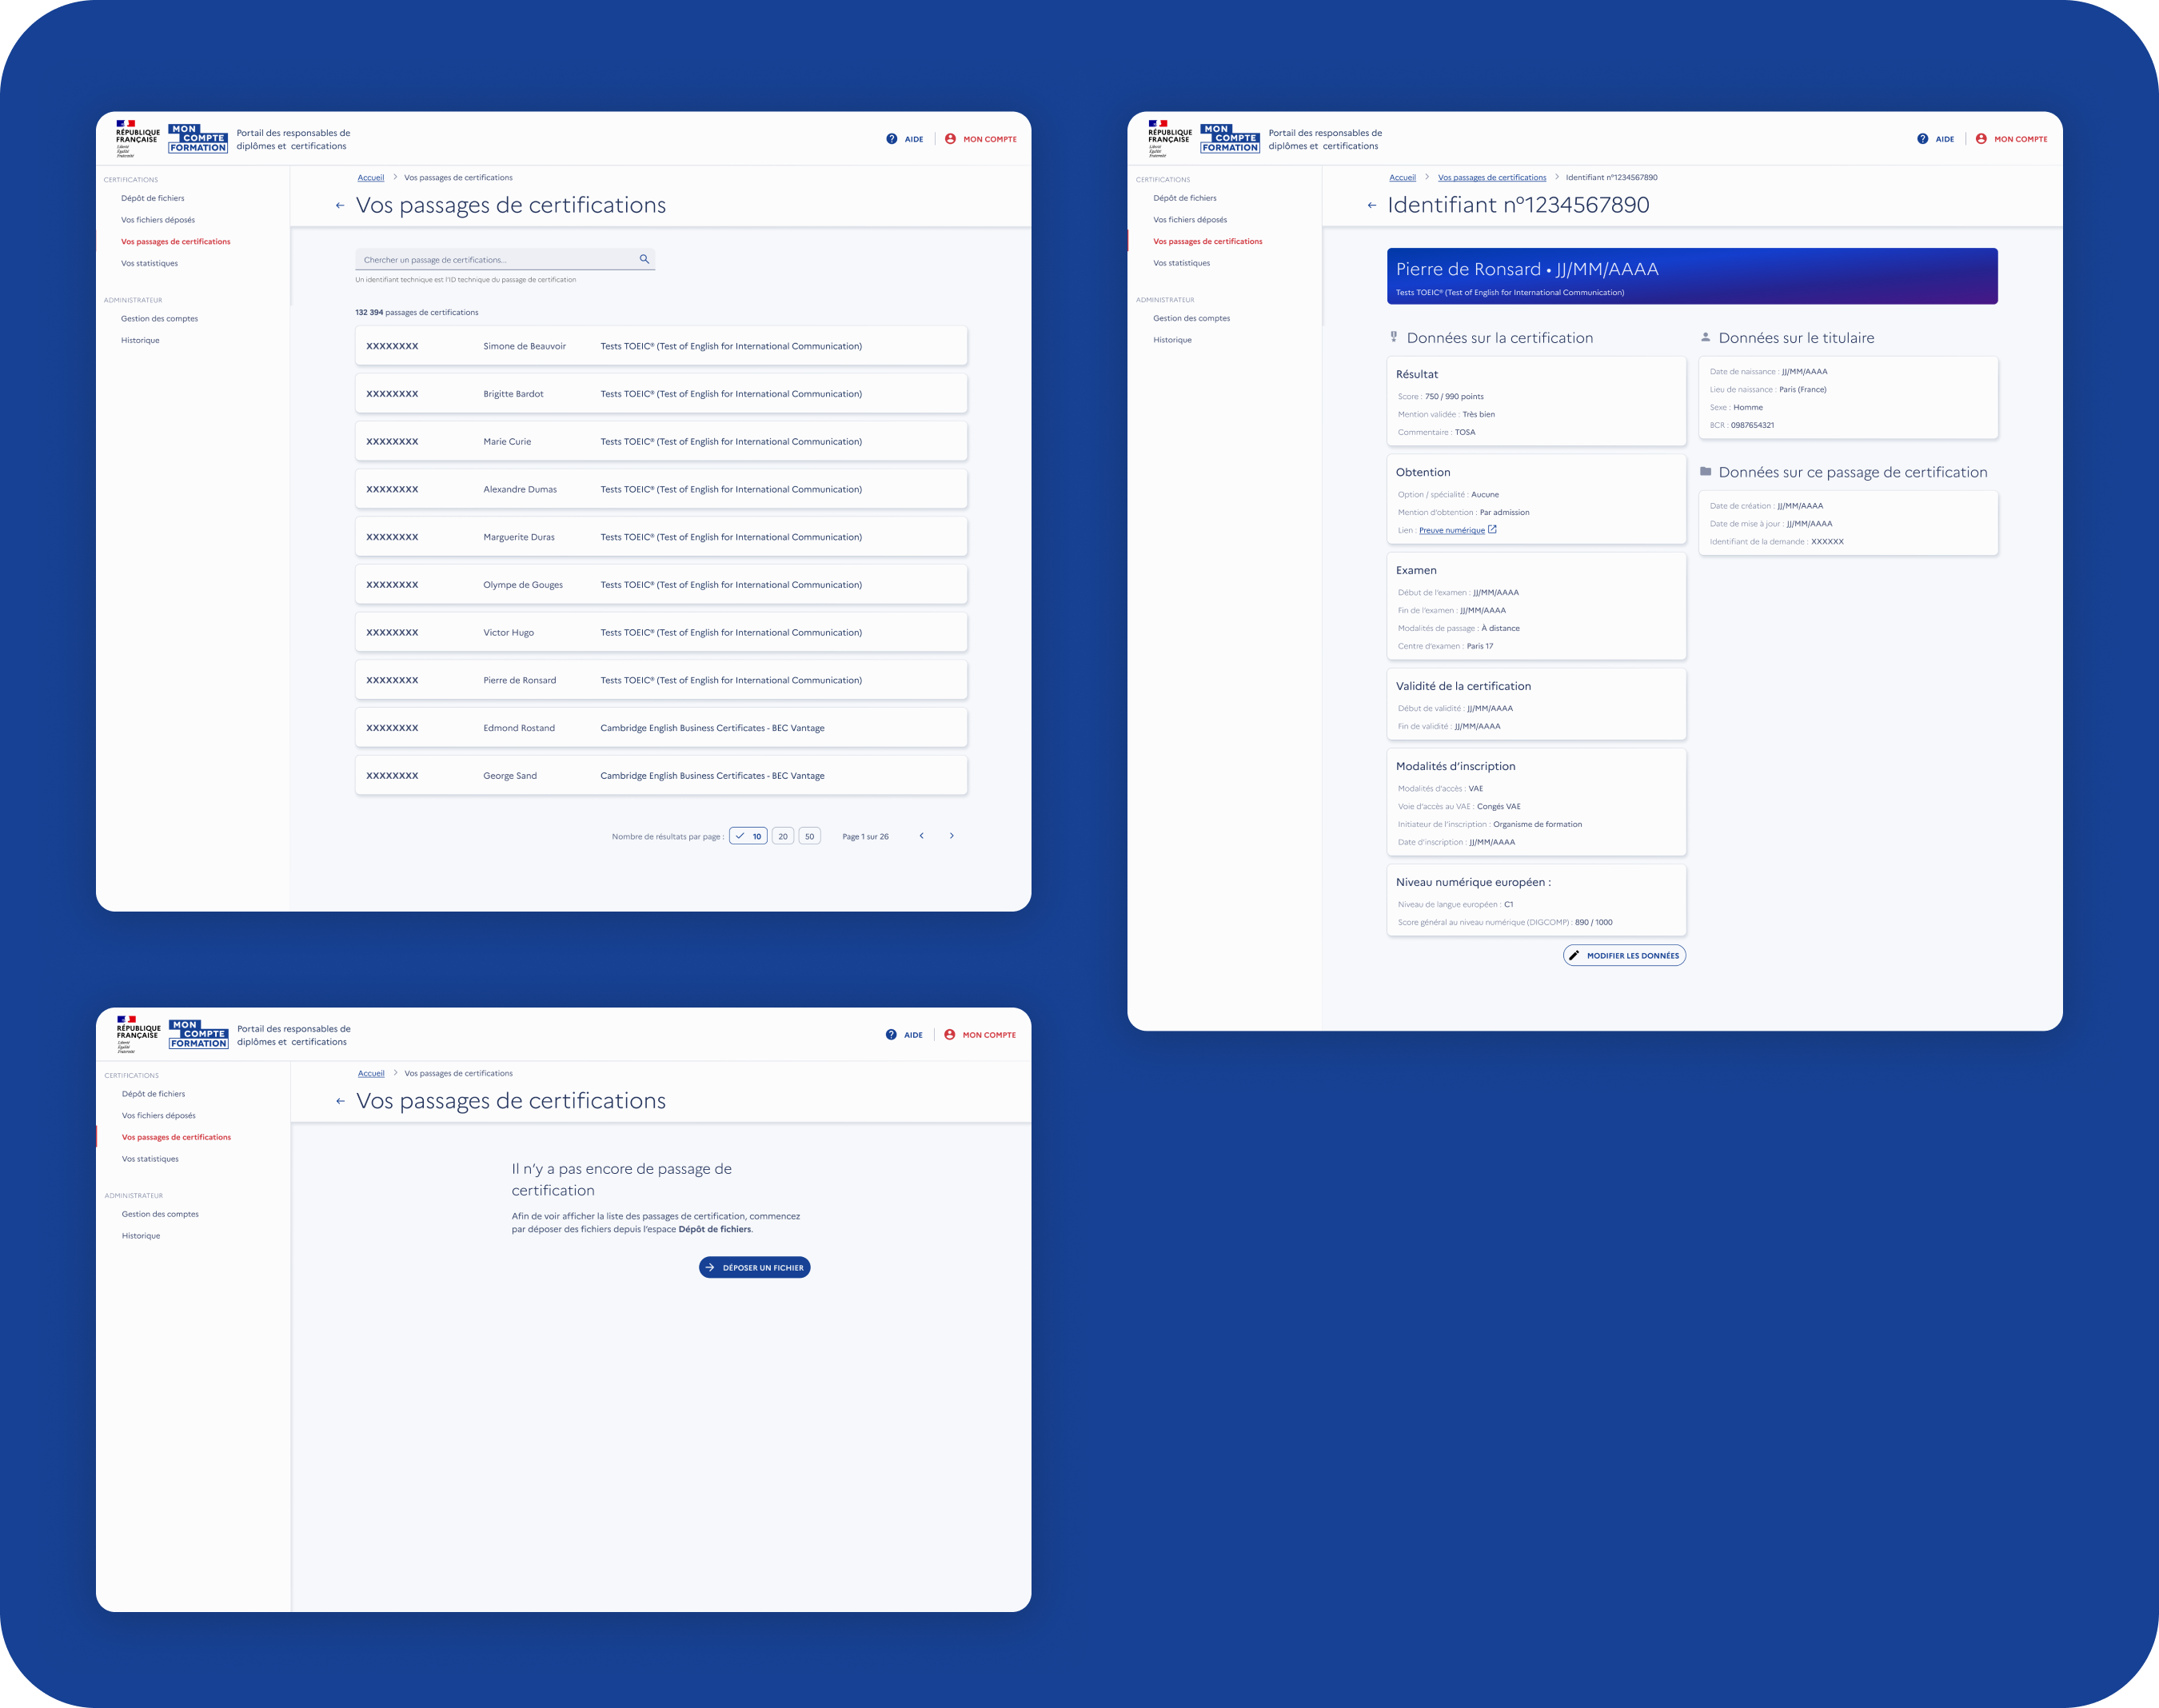
Task: Click the back arrow beside Identifiant n°1234567890
Action: (1371, 204)
